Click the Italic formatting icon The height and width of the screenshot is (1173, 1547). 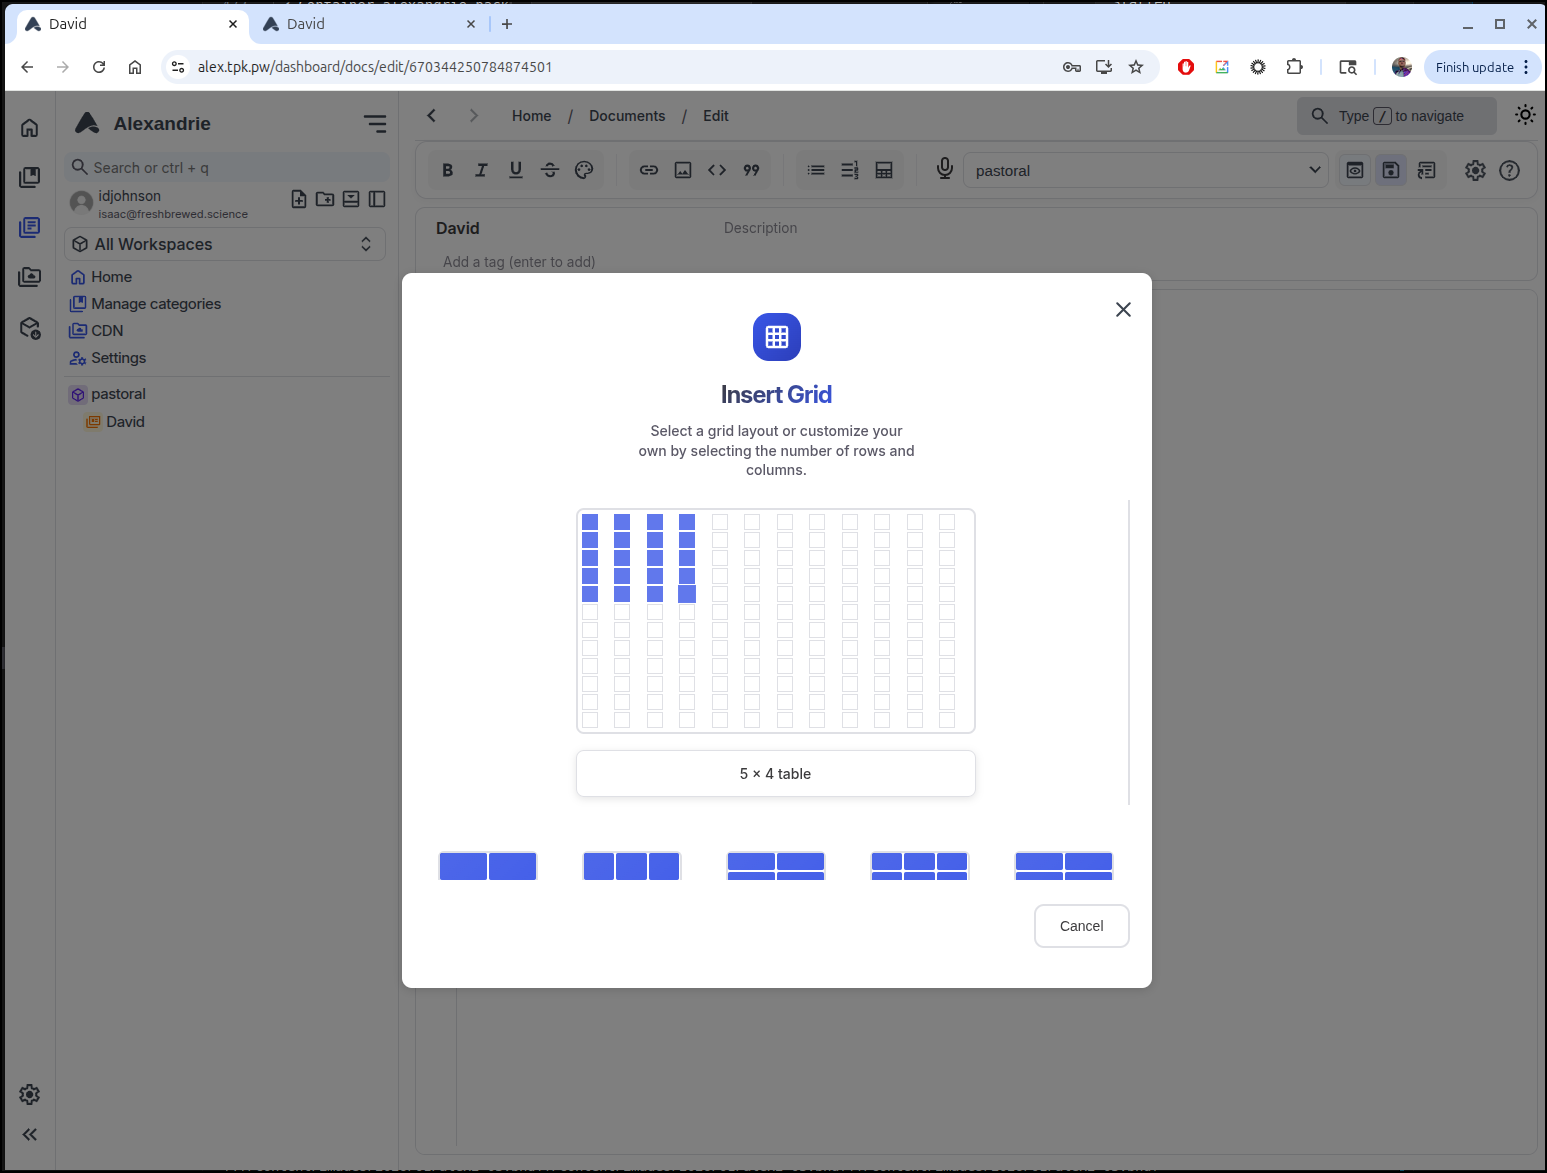[x=481, y=170]
